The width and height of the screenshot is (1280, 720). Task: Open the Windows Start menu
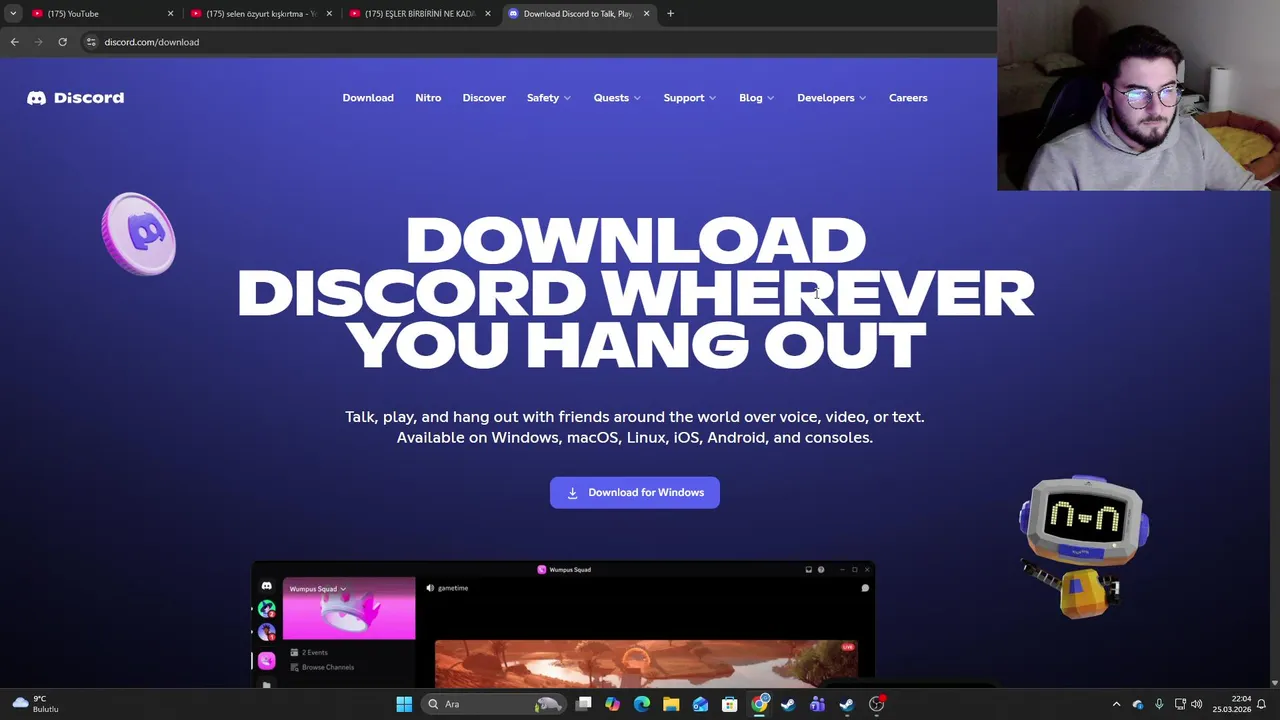point(404,704)
